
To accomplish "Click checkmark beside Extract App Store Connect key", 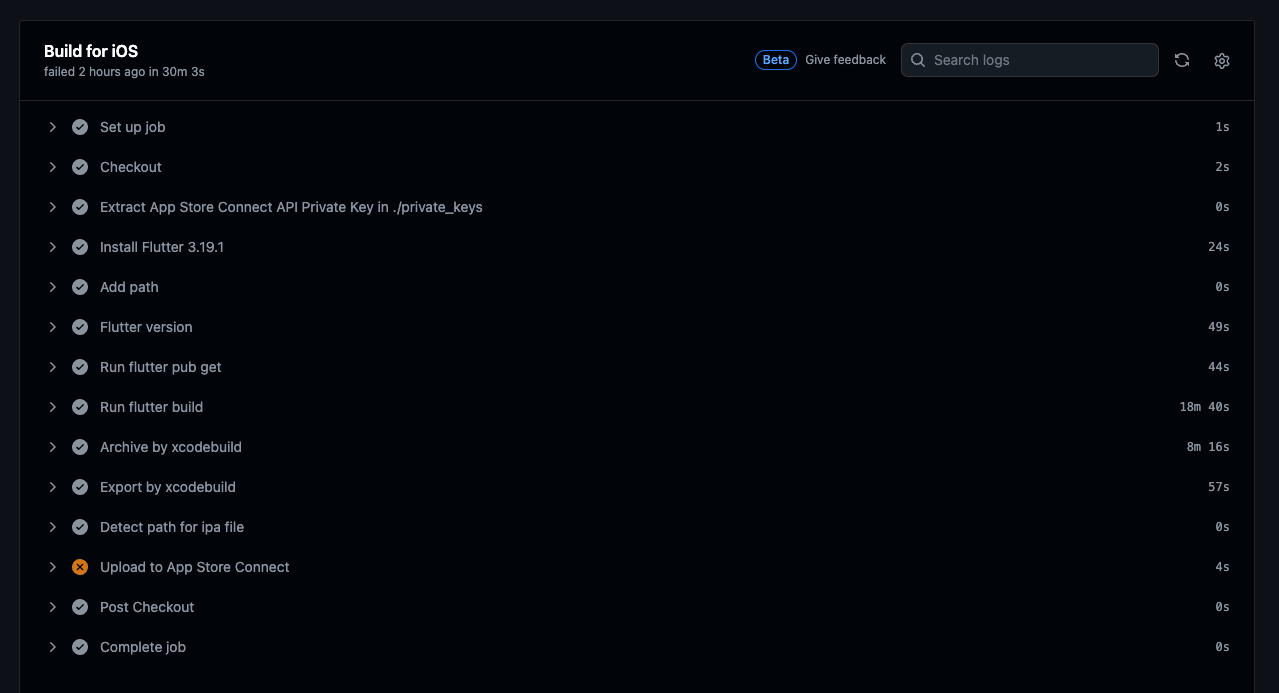I will pyautogui.click(x=80, y=207).
